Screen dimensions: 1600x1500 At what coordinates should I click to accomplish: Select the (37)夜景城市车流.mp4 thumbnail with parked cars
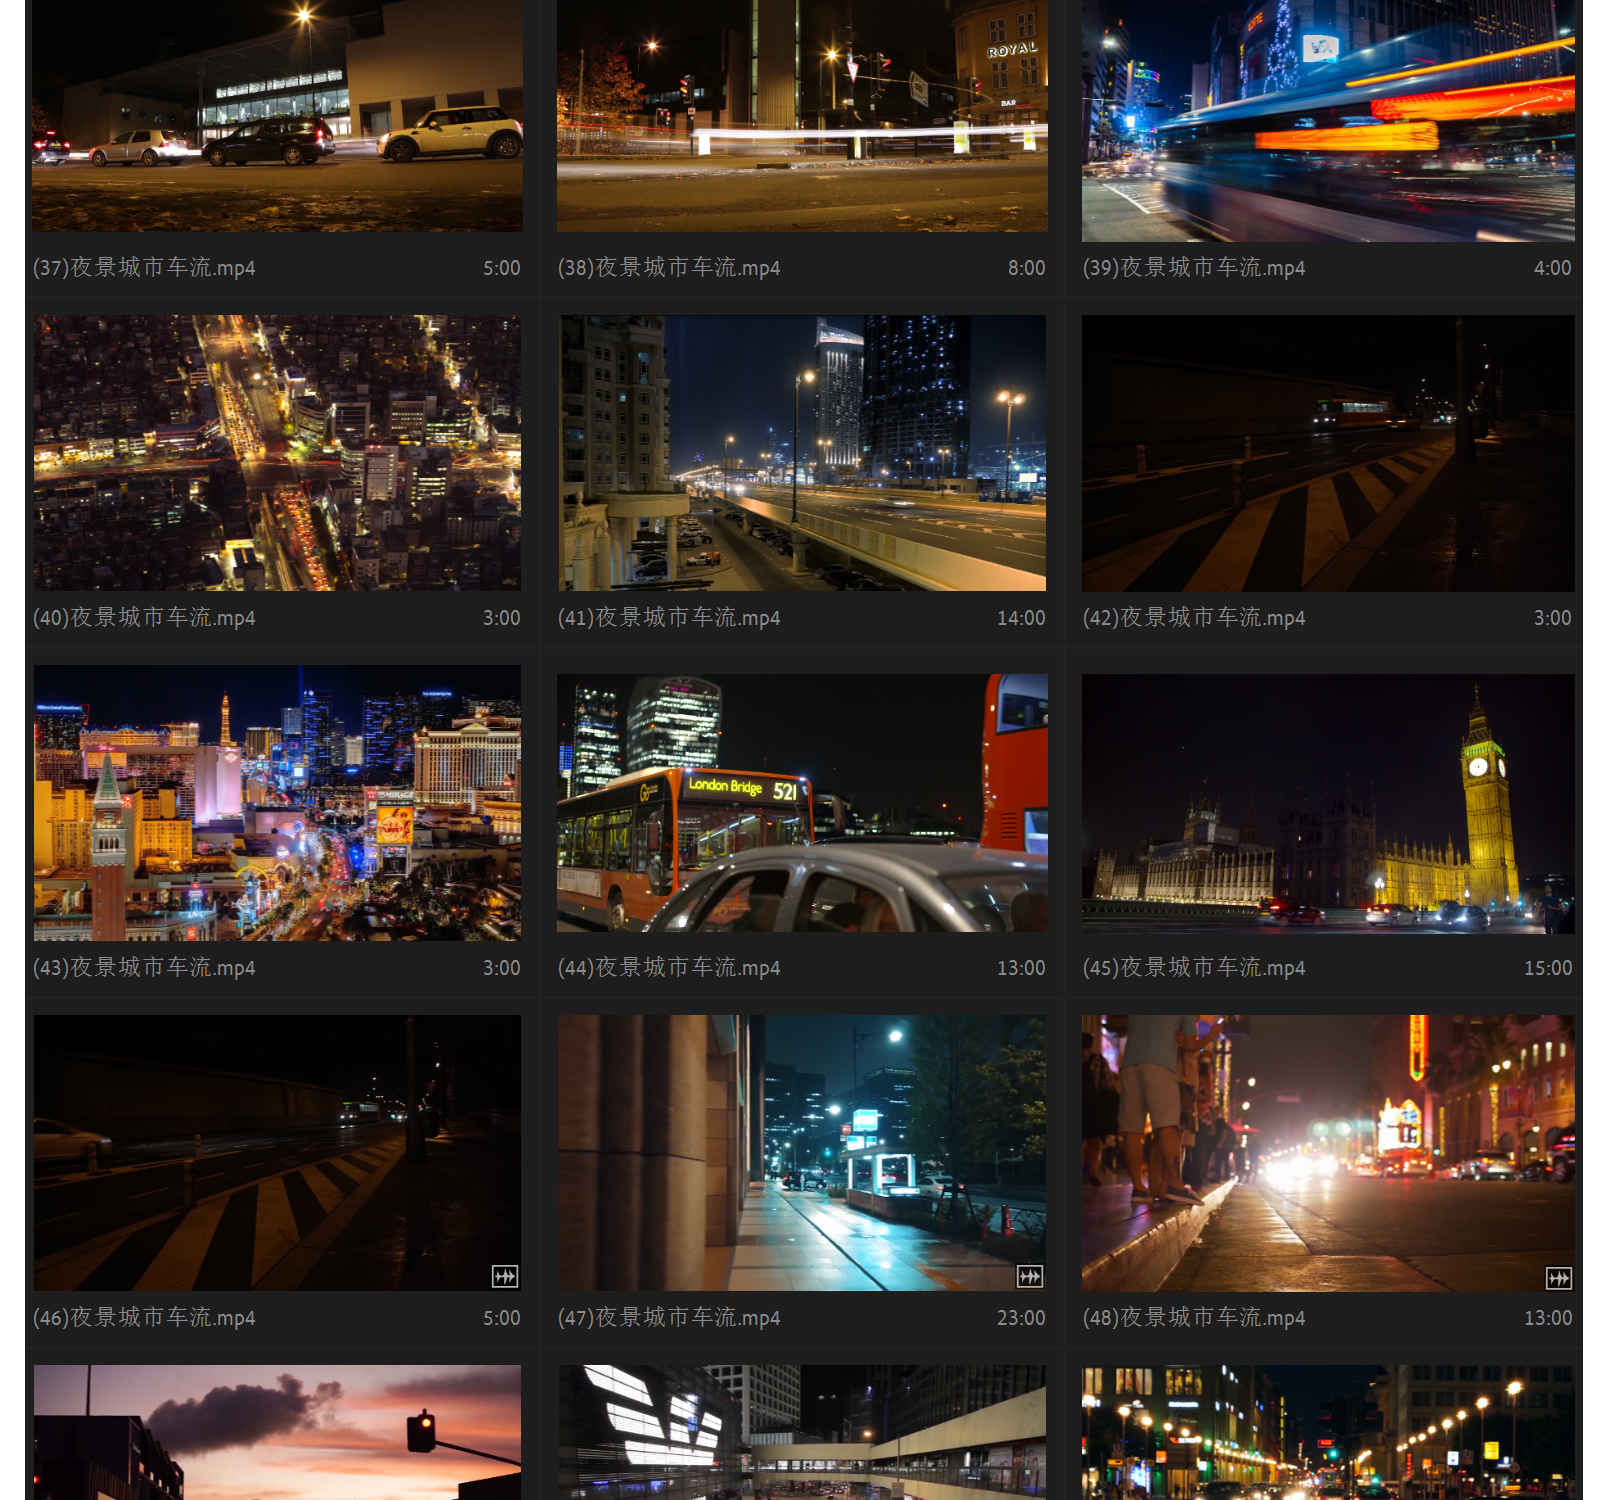coord(277,116)
